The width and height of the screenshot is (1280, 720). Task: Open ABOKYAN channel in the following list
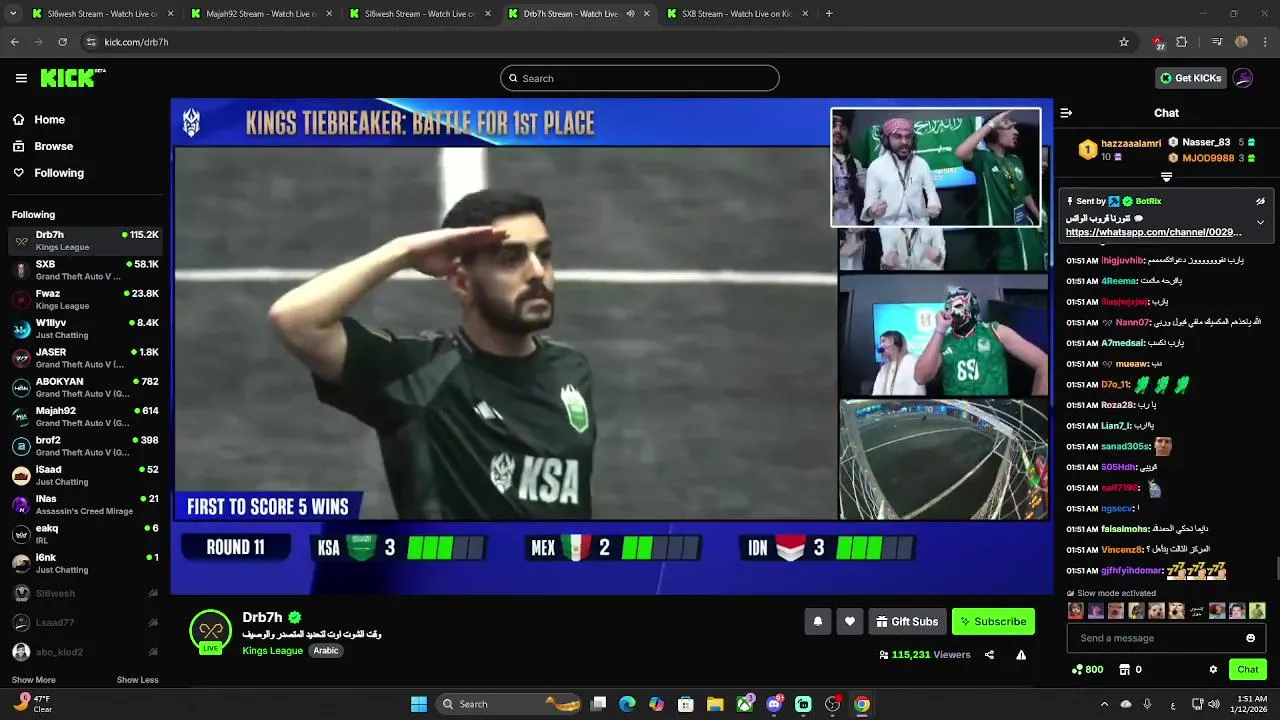coord(85,387)
